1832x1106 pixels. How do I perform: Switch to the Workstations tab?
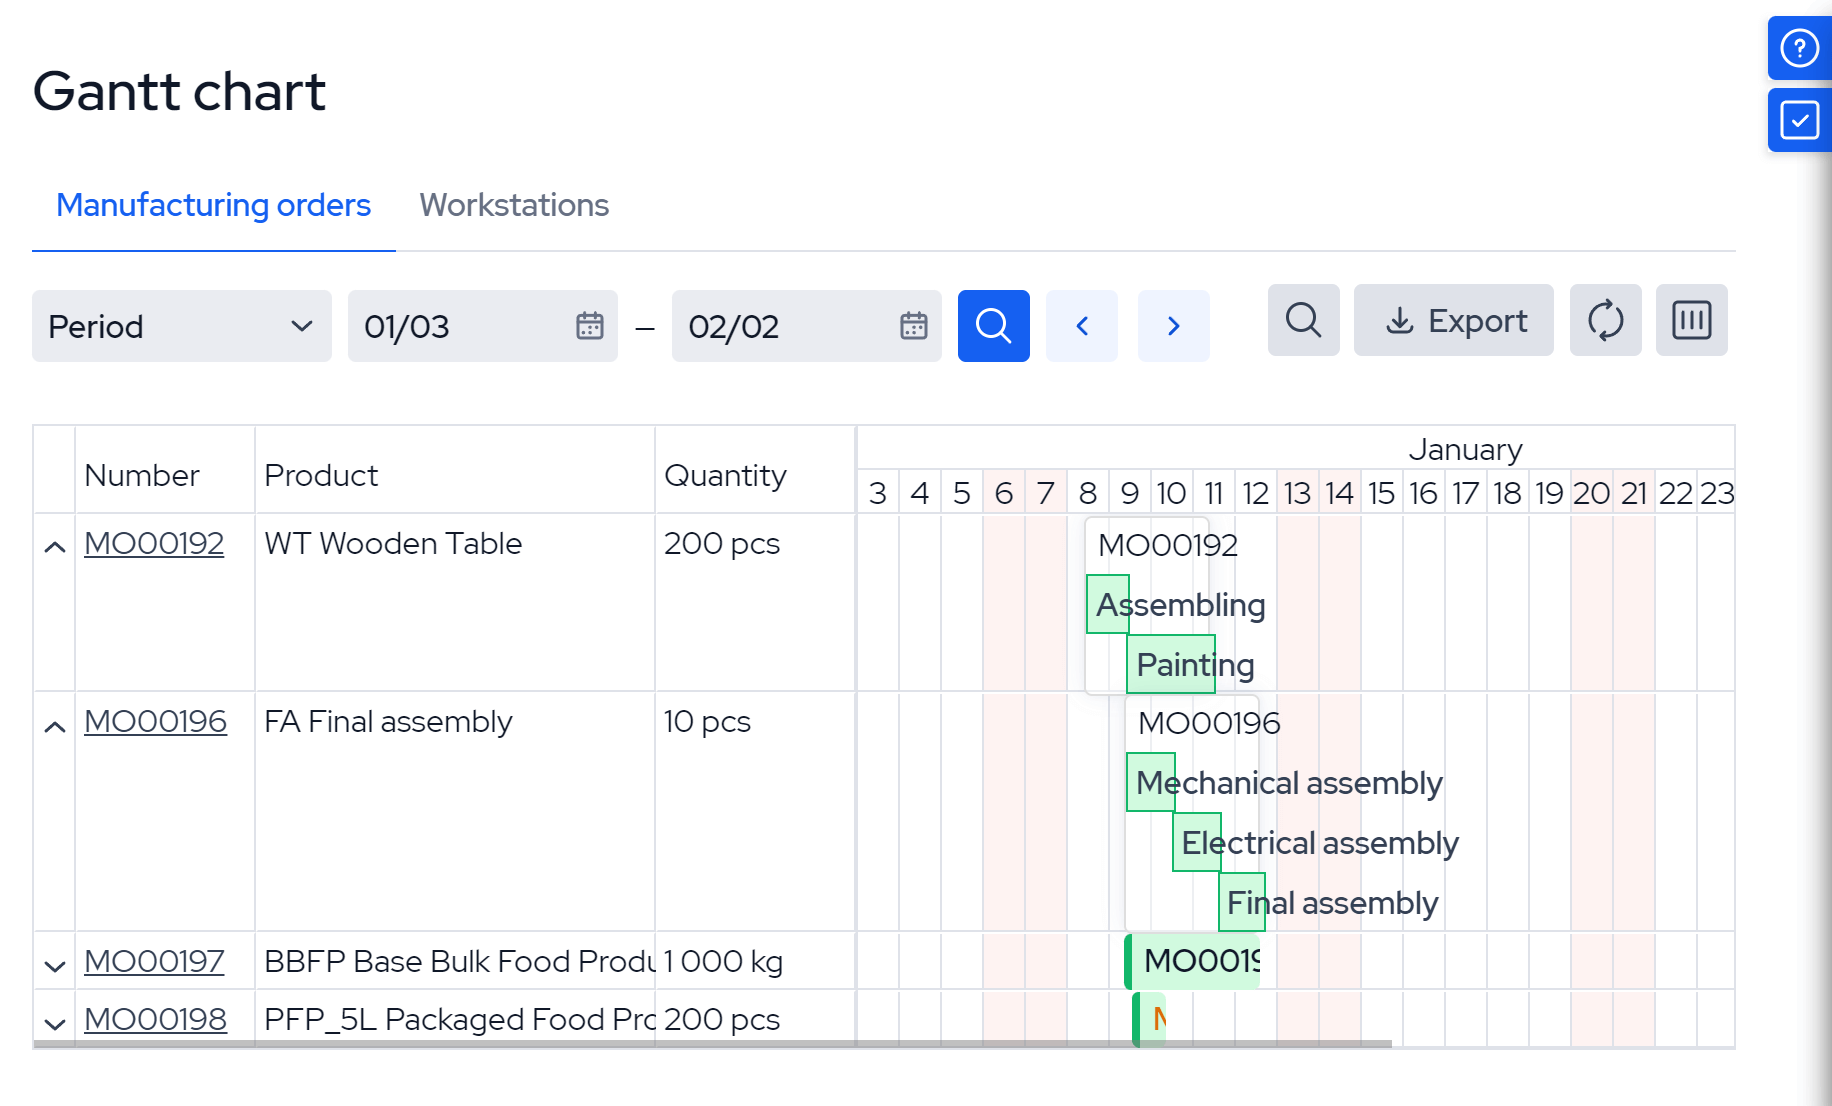514,205
